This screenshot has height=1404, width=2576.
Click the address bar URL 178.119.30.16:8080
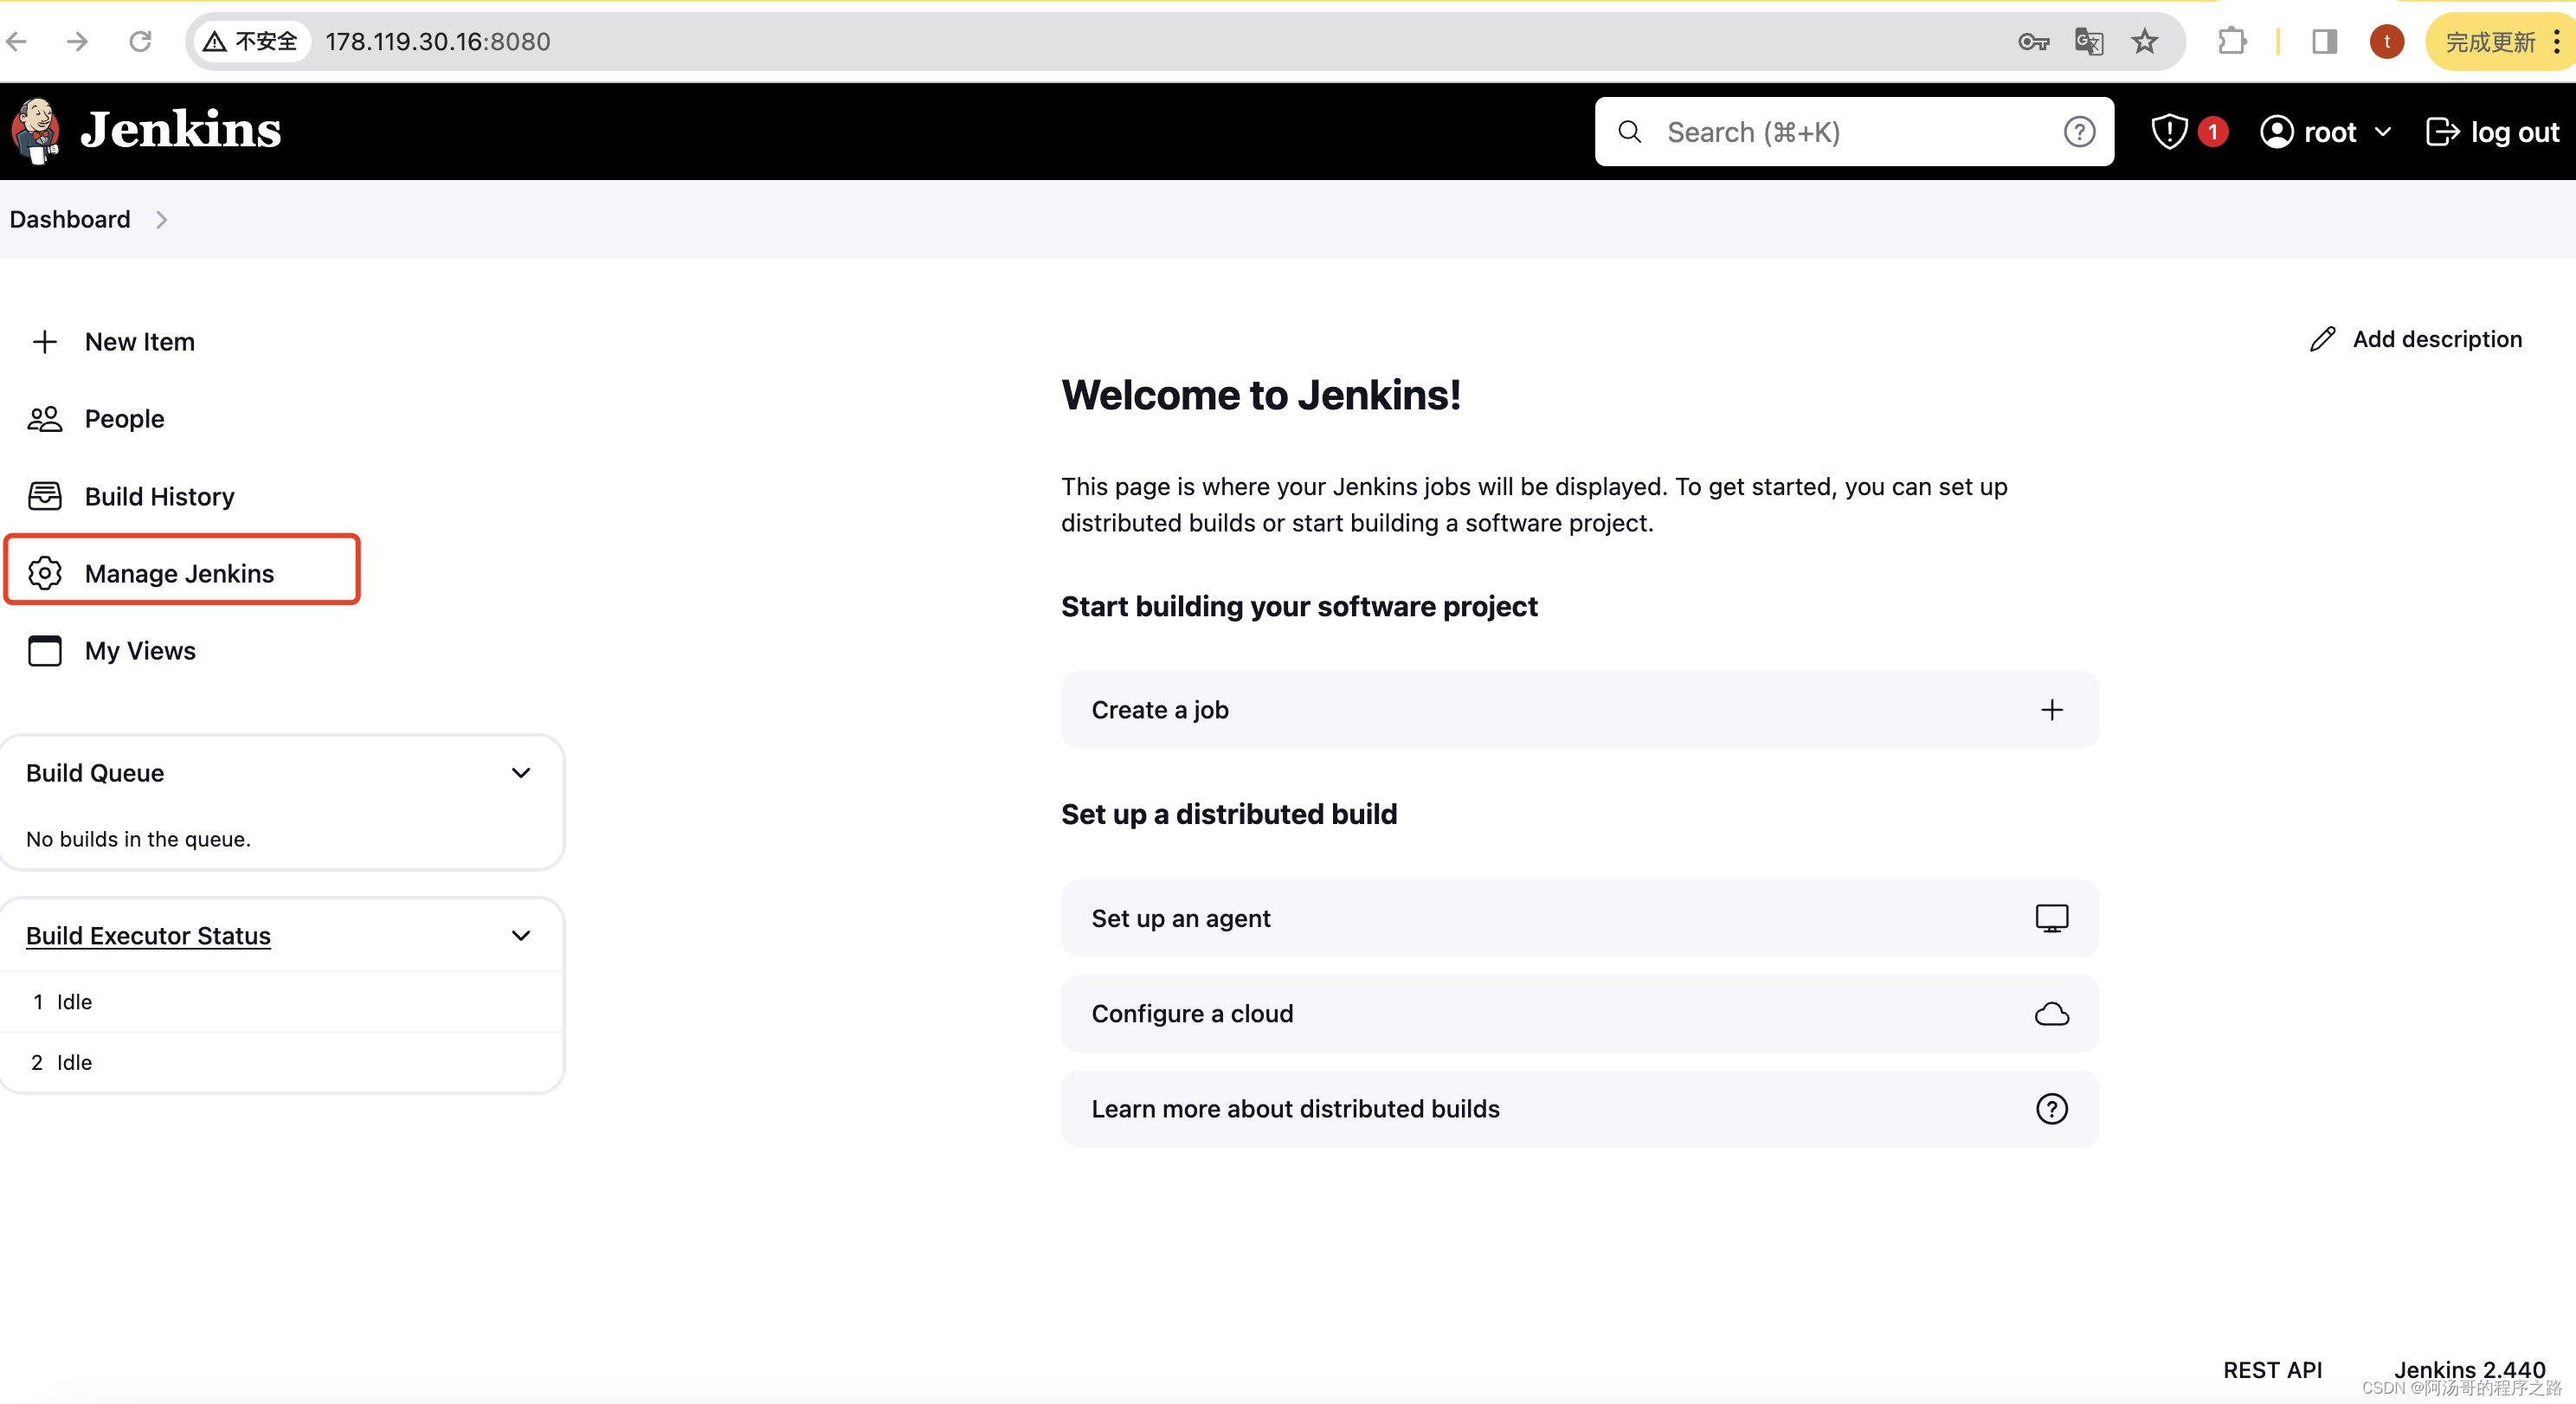pos(437,41)
